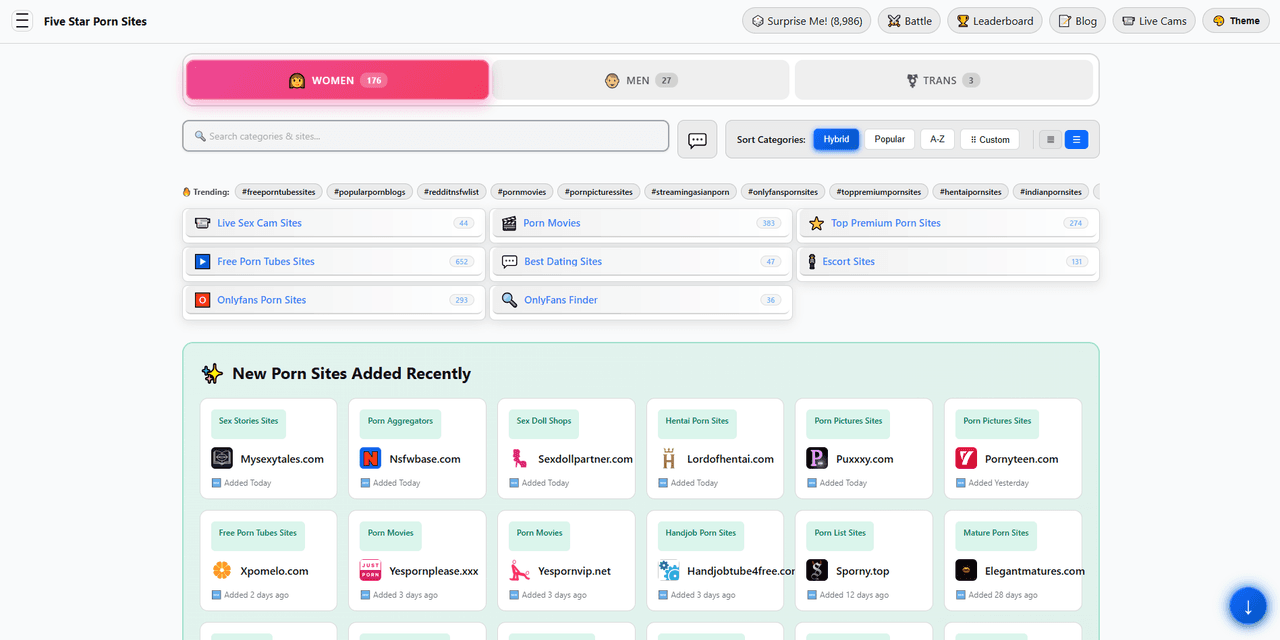The image size is (1280, 640).
Task: Click the Elegantmatures.com icon
Action: pyautogui.click(x=966, y=570)
